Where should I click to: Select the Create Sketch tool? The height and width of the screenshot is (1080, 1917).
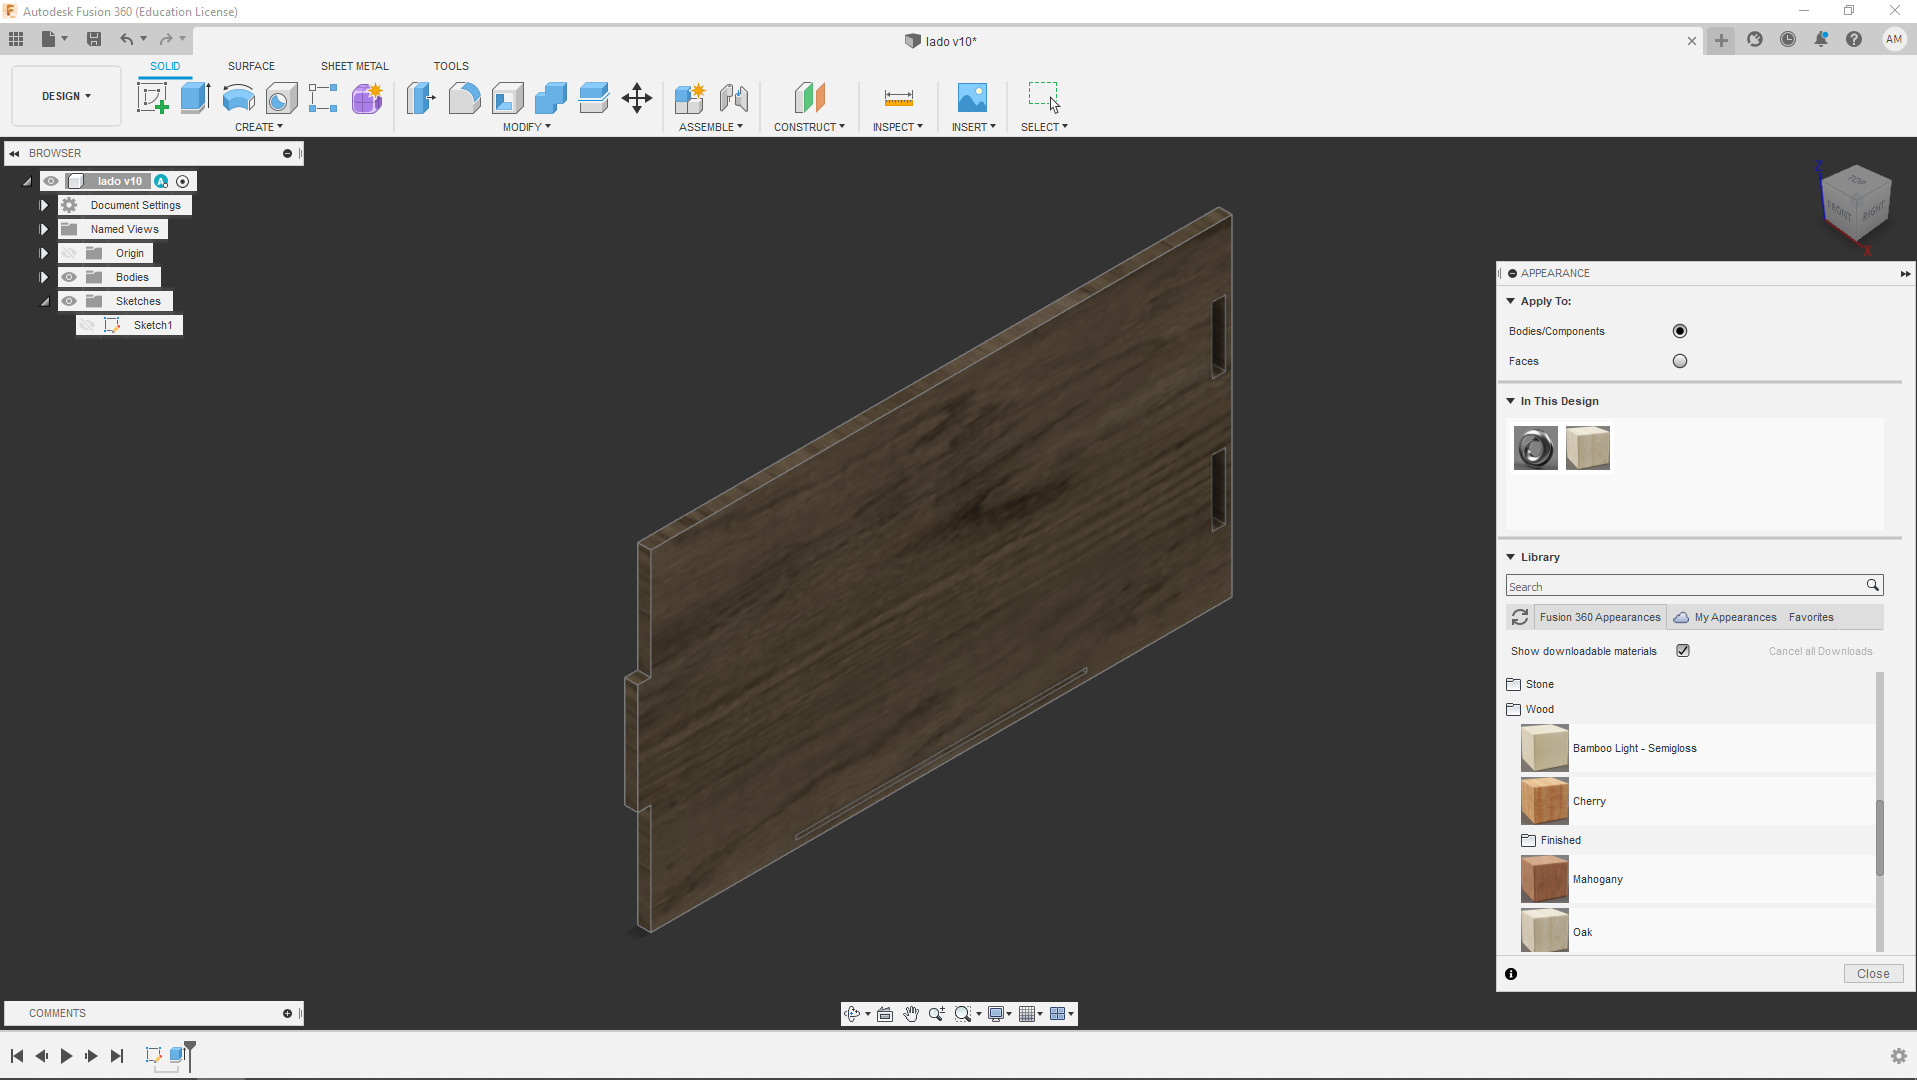tap(152, 98)
